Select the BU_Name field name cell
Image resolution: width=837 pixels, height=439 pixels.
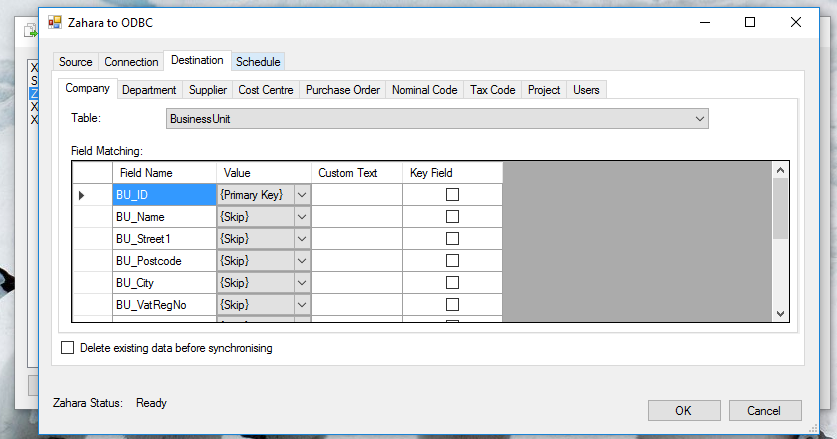(x=164, y=217)
